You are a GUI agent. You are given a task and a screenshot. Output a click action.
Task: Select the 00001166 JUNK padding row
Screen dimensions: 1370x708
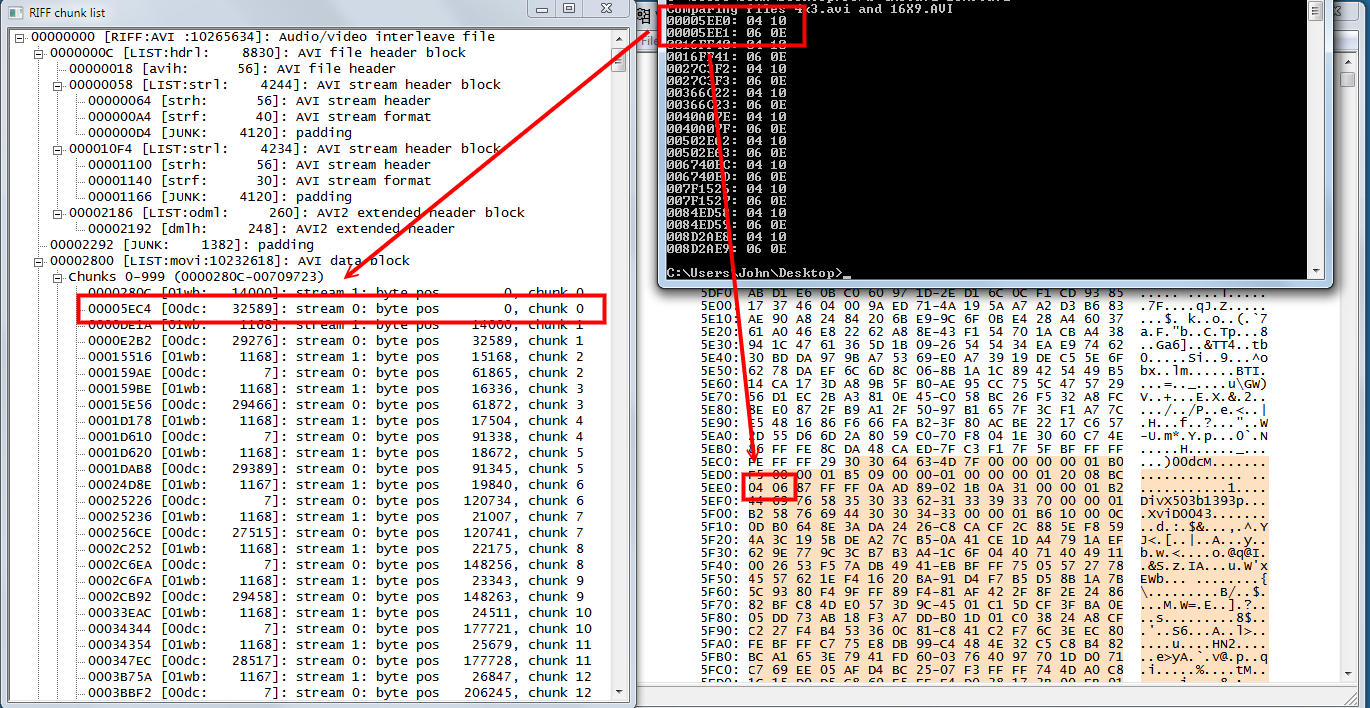coord(220,197)
